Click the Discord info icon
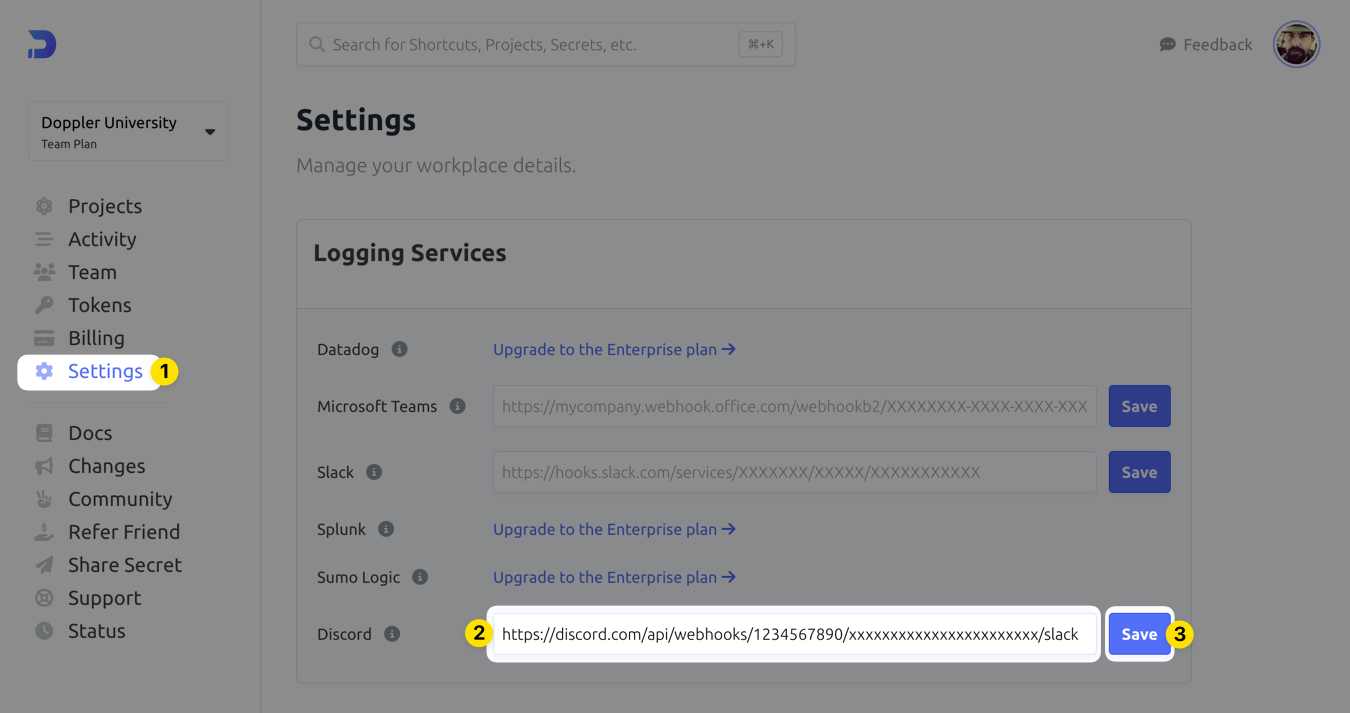 pos(392,634)
